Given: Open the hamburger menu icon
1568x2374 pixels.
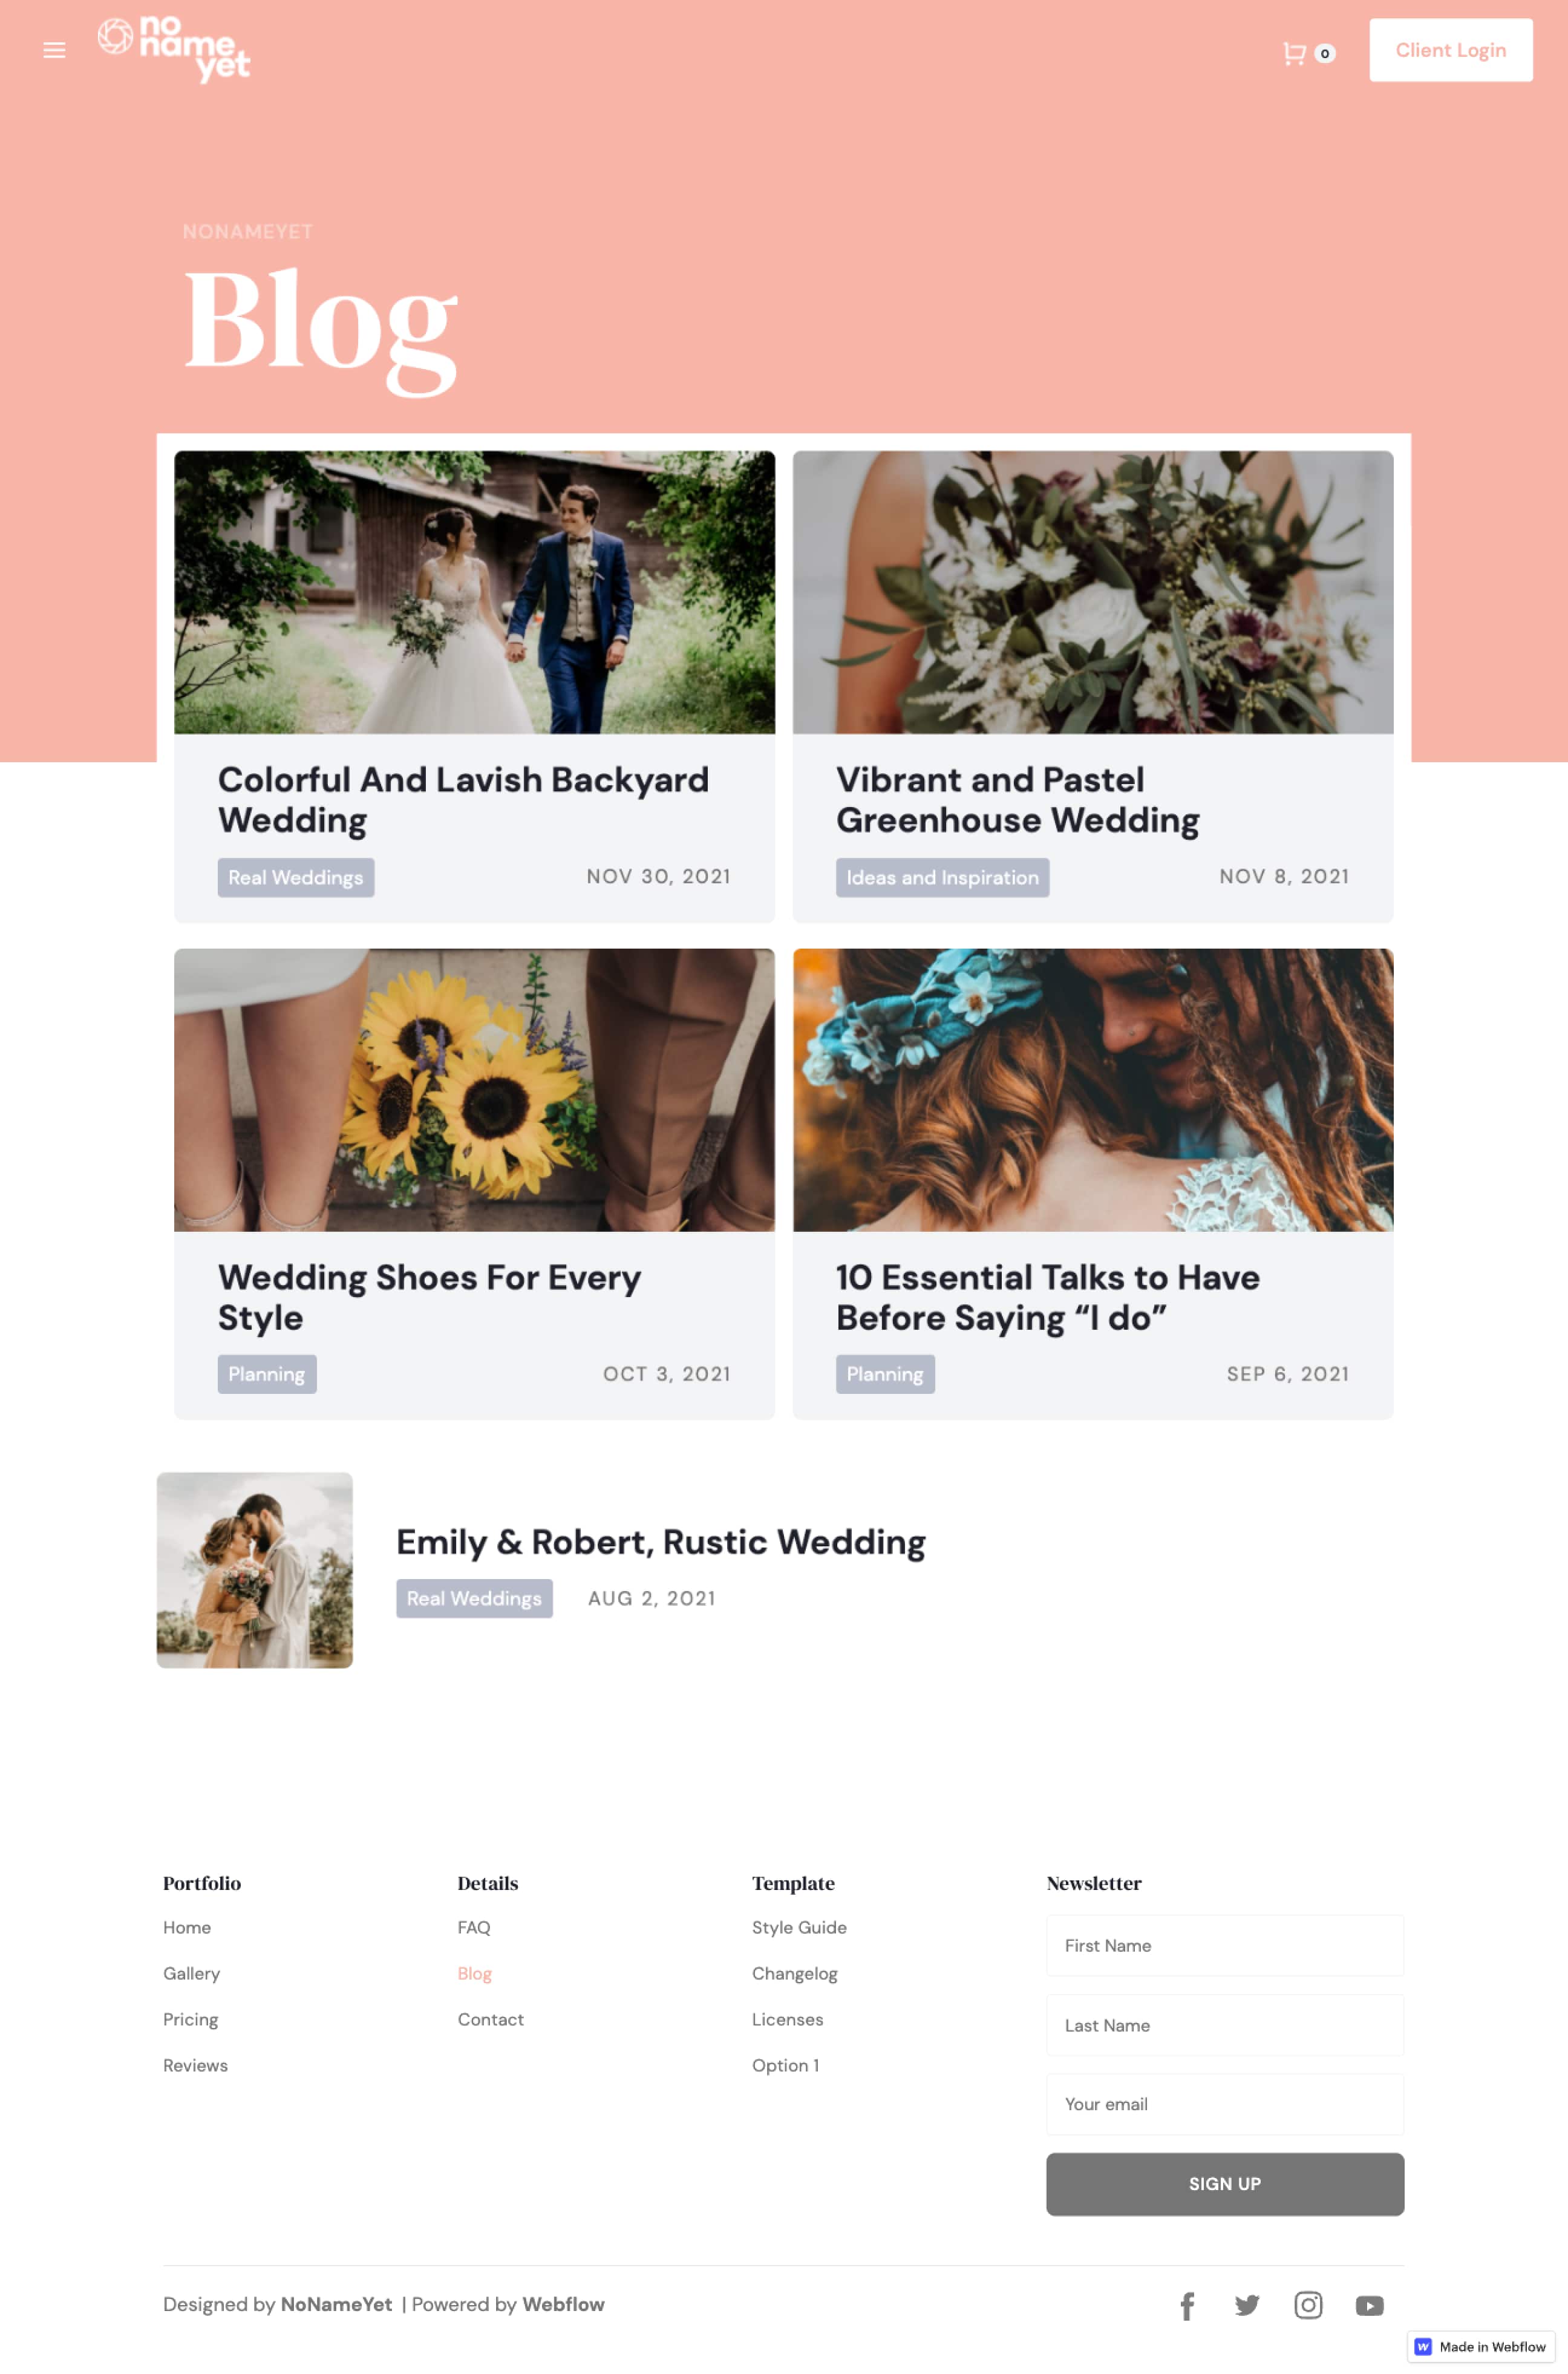Looking at the screenshot, I should coord(54,50).
